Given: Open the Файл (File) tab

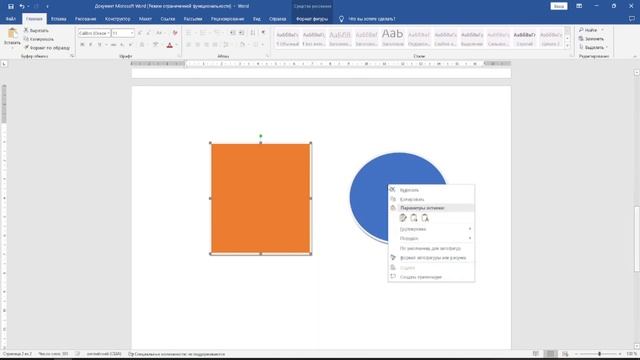Looking at the screenshot, I should (11, 19).
